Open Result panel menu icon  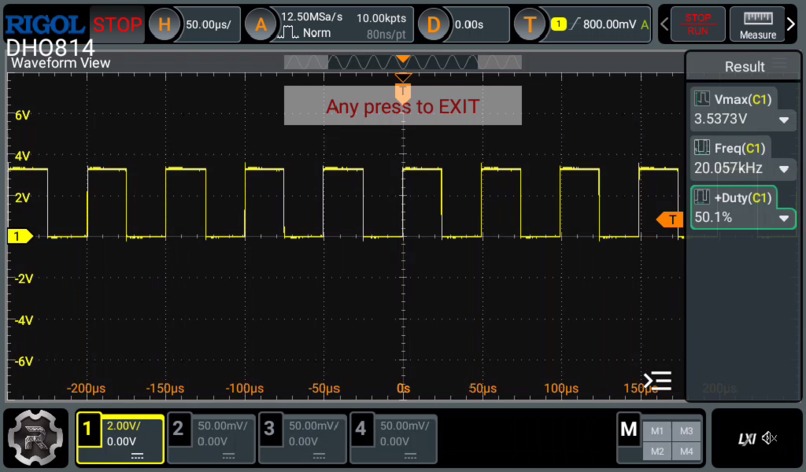click(x=780, y=64)
